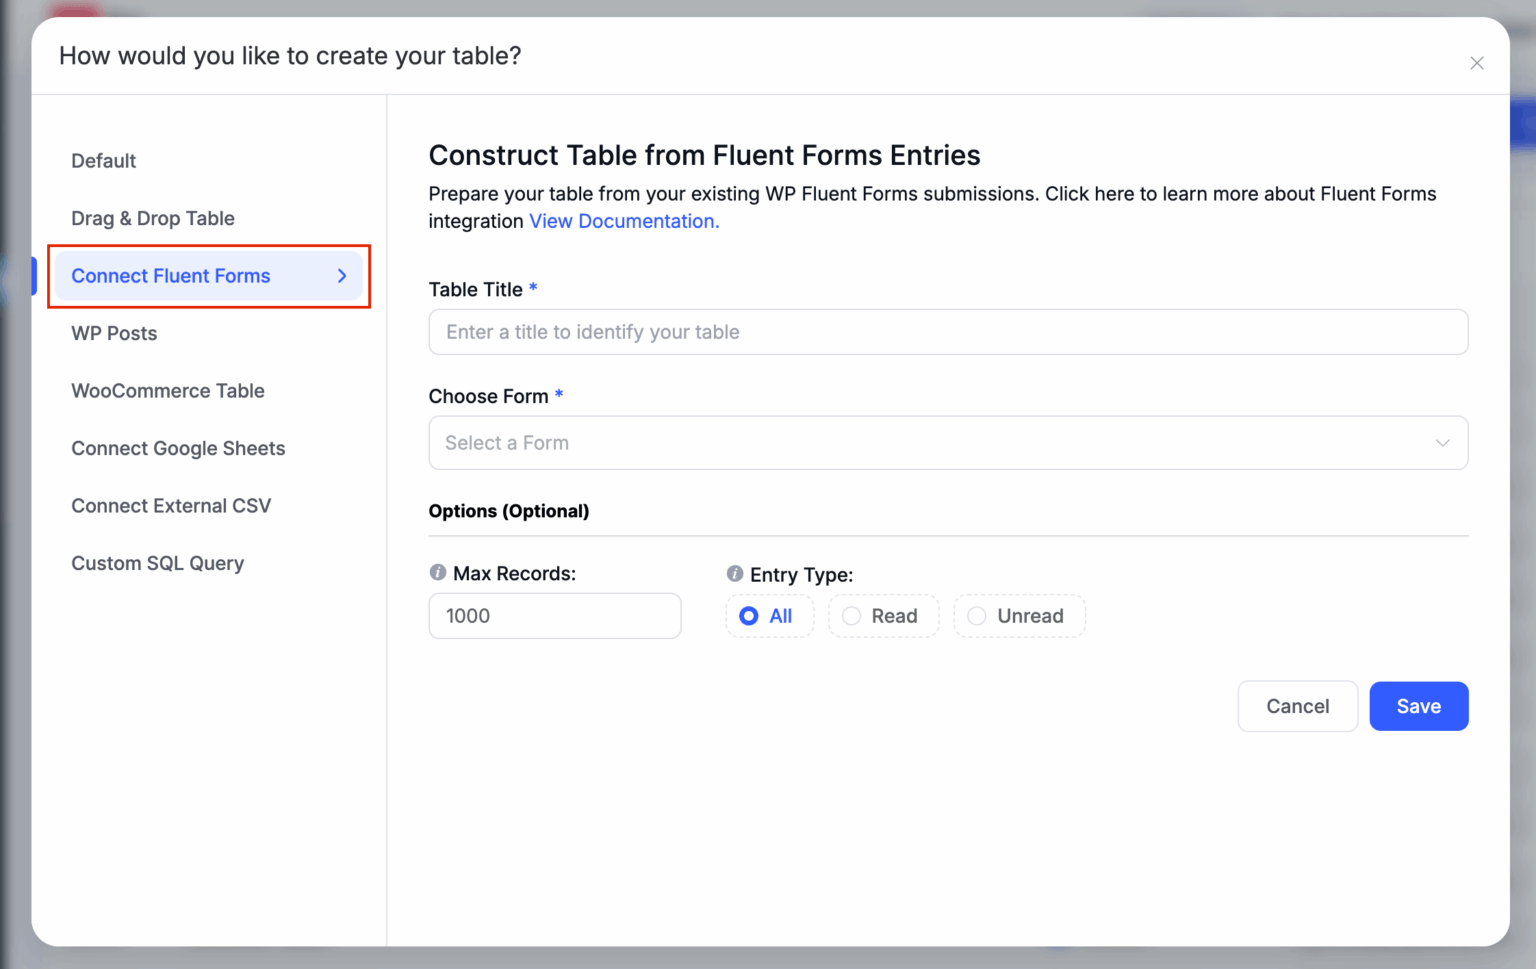
Task: Close the table creation dialog
Action: point(1477,62)
